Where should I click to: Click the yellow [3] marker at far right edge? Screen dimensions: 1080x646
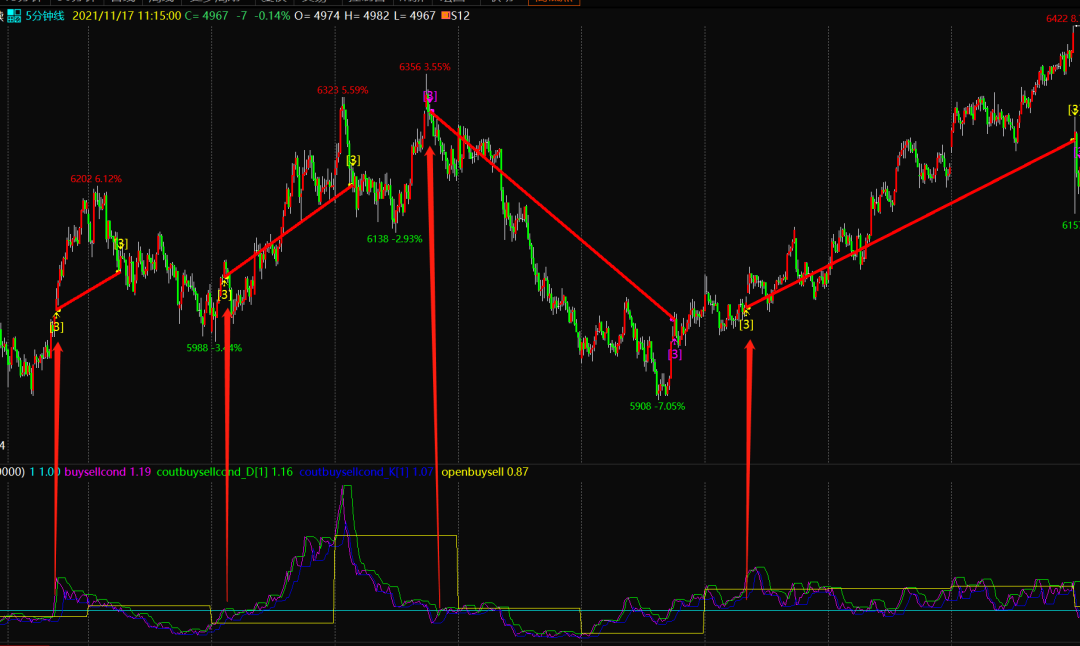(1073, 109)
